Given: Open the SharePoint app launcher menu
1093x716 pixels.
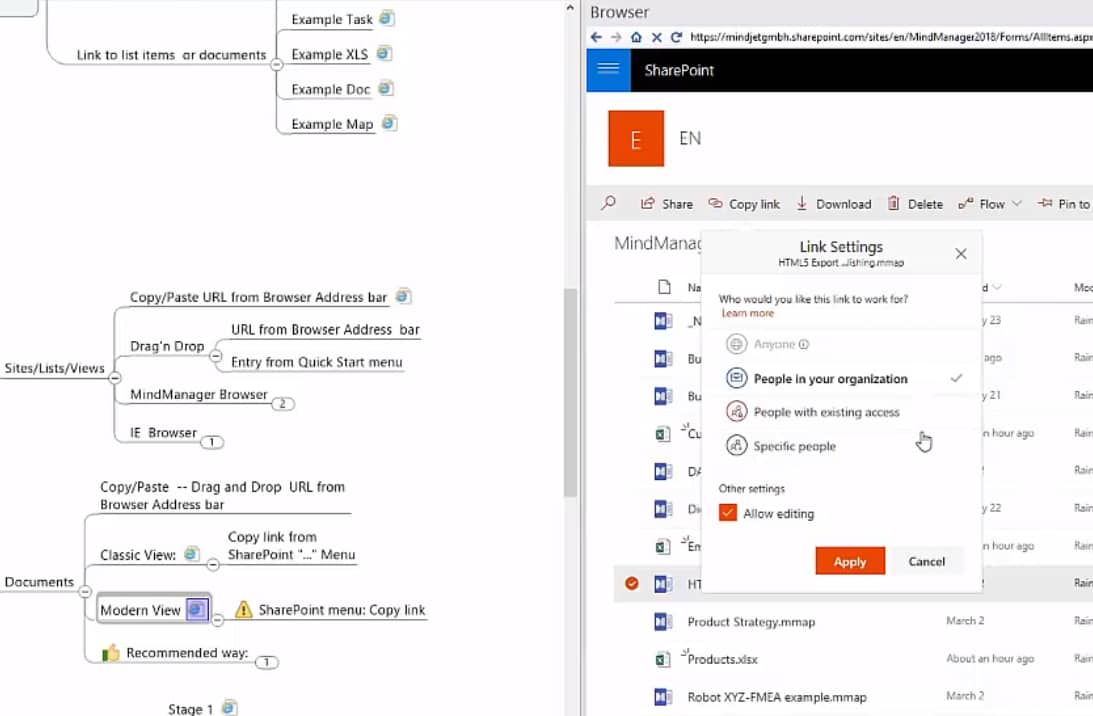Looking at the screenshot, I should pyautogui.click(x=608, y=70).
